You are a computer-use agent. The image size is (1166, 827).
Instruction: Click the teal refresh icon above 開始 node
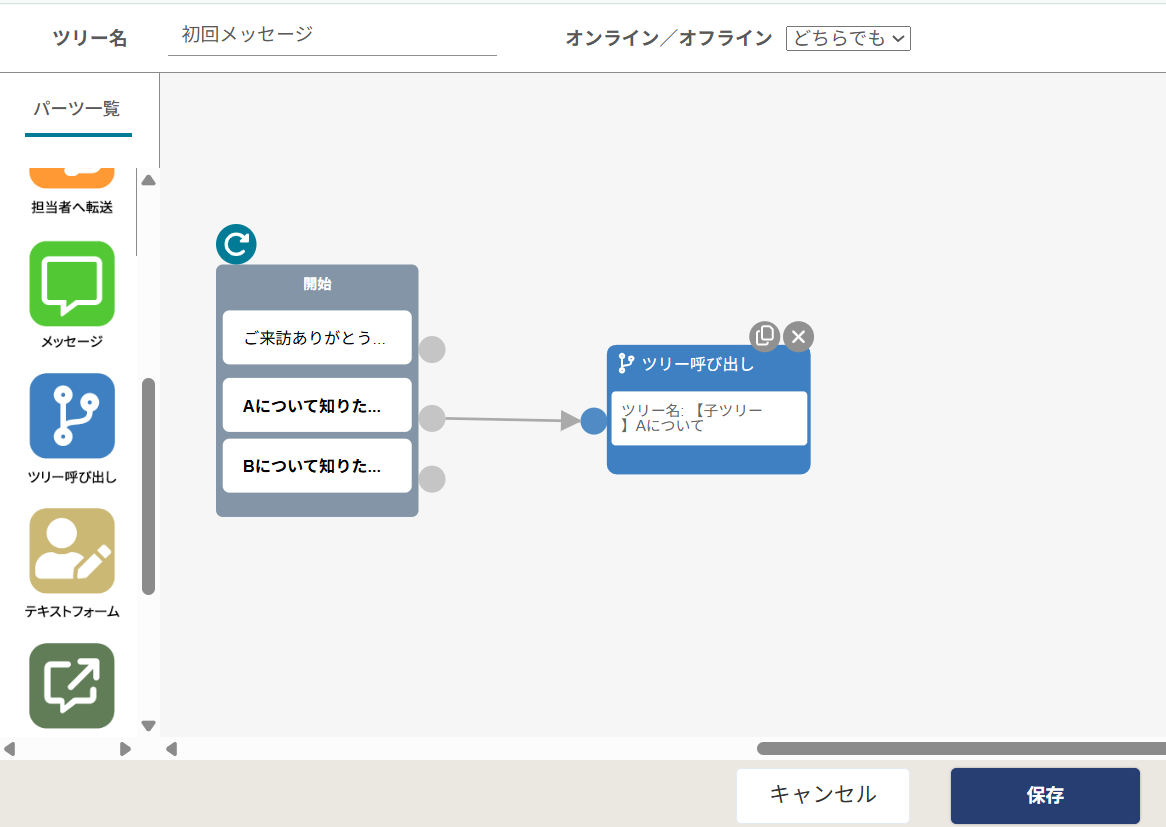coord(236,244)
